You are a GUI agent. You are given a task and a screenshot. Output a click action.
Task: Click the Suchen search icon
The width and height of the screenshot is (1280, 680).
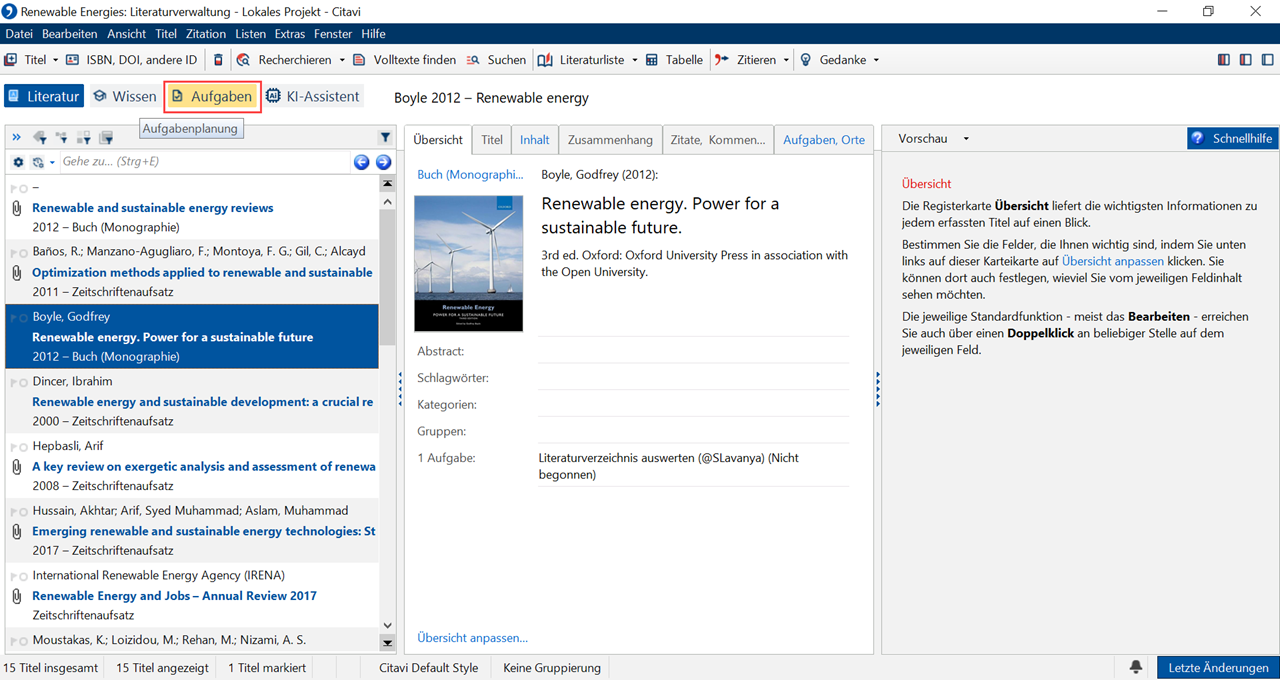pos(474,60)
